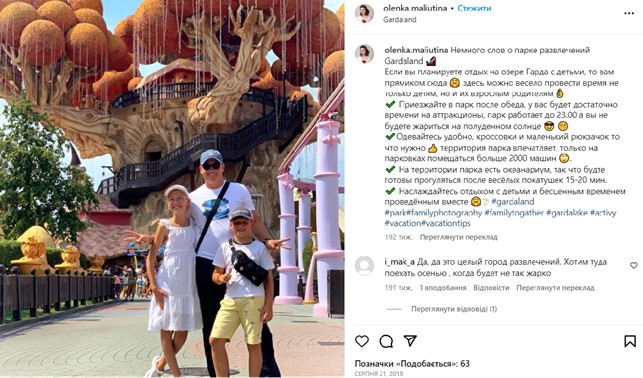Save the post with bookmark icon

(630, 341)
